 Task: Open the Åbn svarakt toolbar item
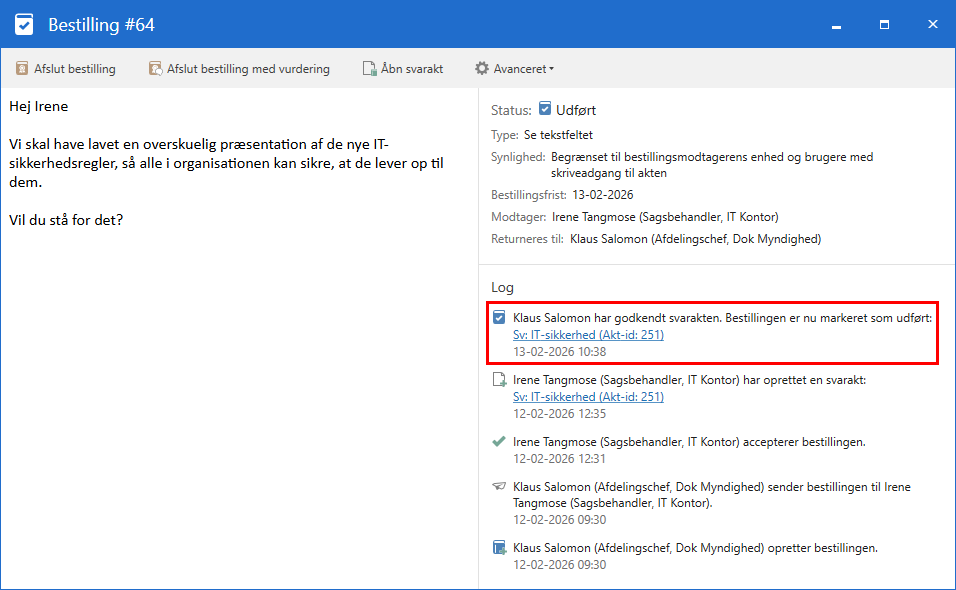point(411,69)
